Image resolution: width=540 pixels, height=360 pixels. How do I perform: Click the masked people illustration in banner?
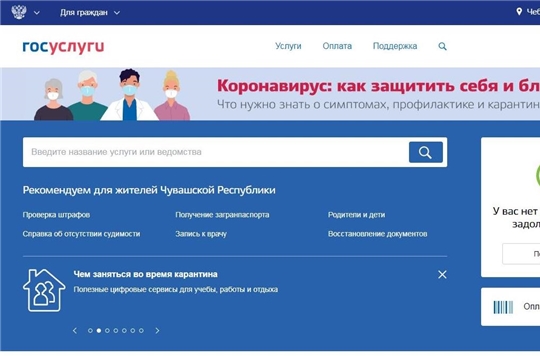pyautogui.click(x=112, y=94)
